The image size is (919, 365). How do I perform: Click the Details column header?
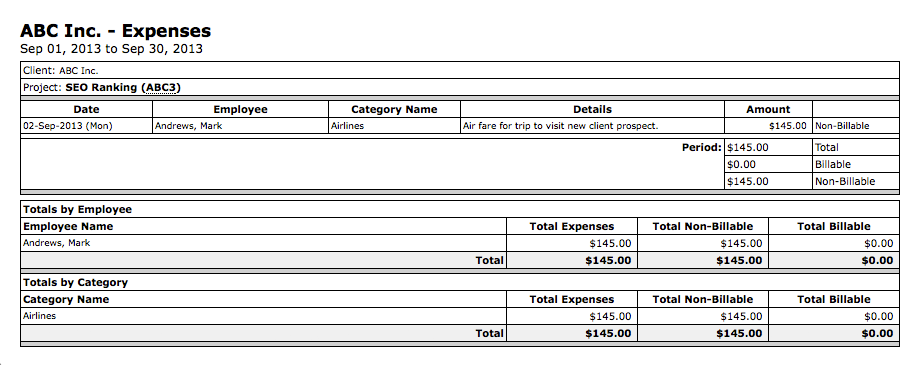592,109
